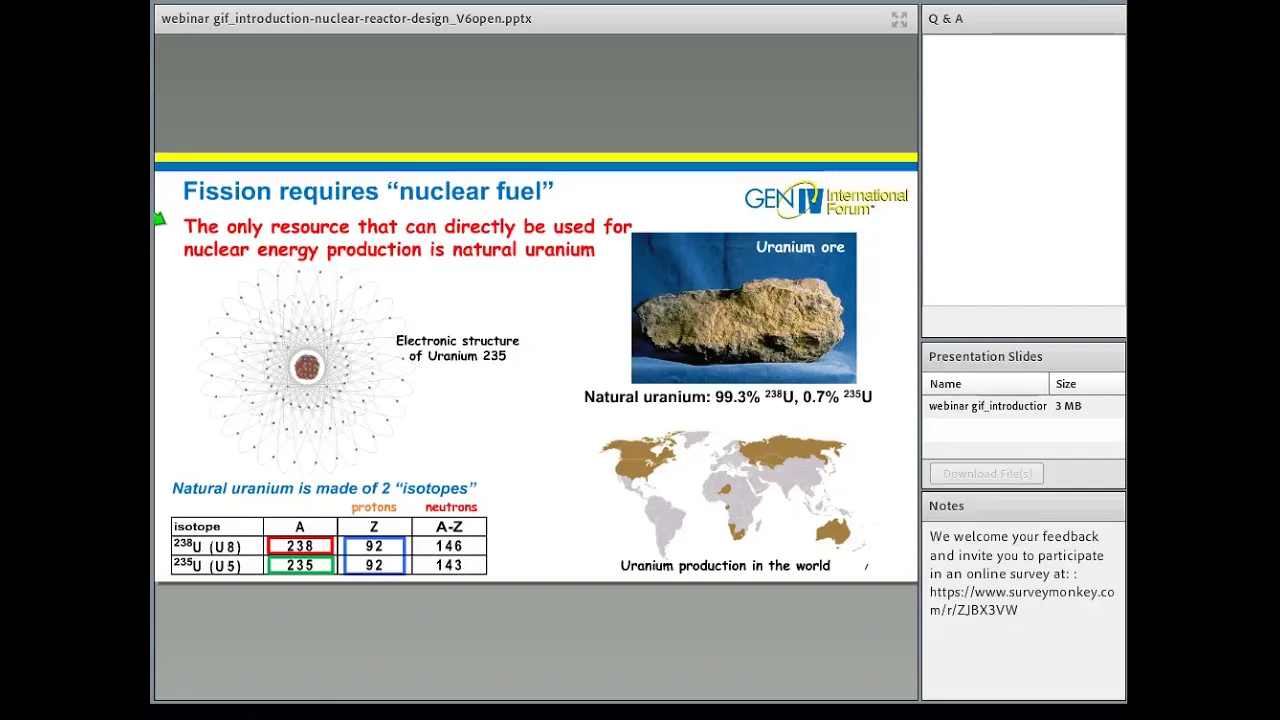Select the 'webinar gif_introductior' file row
The width and height of the screenshot is (1280, 720).
[x=1024, y=406]
